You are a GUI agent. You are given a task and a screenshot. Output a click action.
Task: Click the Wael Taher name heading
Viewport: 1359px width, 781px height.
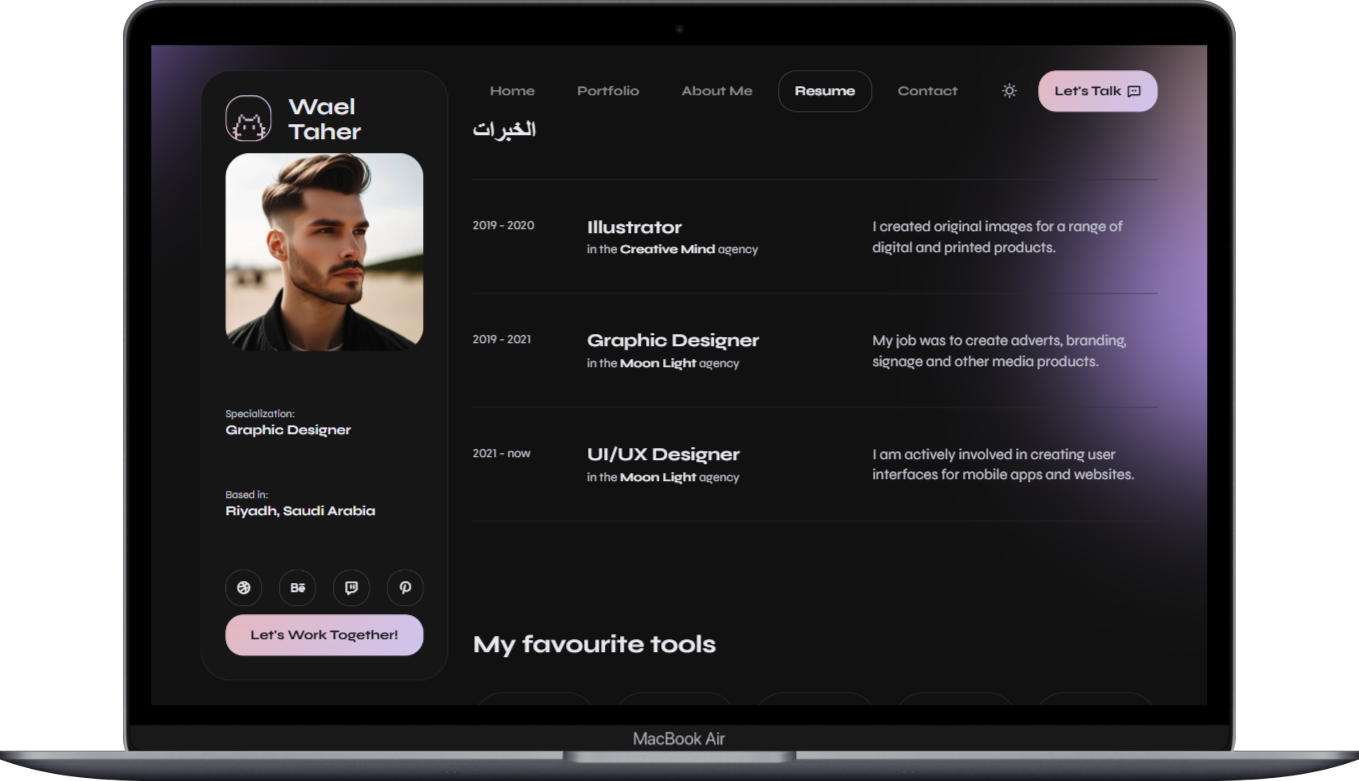click(325, 119)
